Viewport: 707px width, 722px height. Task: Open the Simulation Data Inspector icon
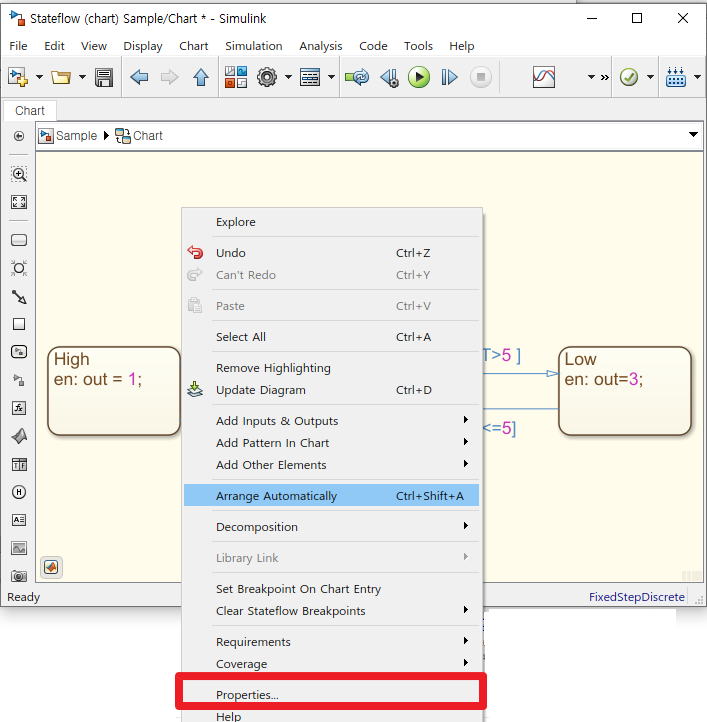544,77
